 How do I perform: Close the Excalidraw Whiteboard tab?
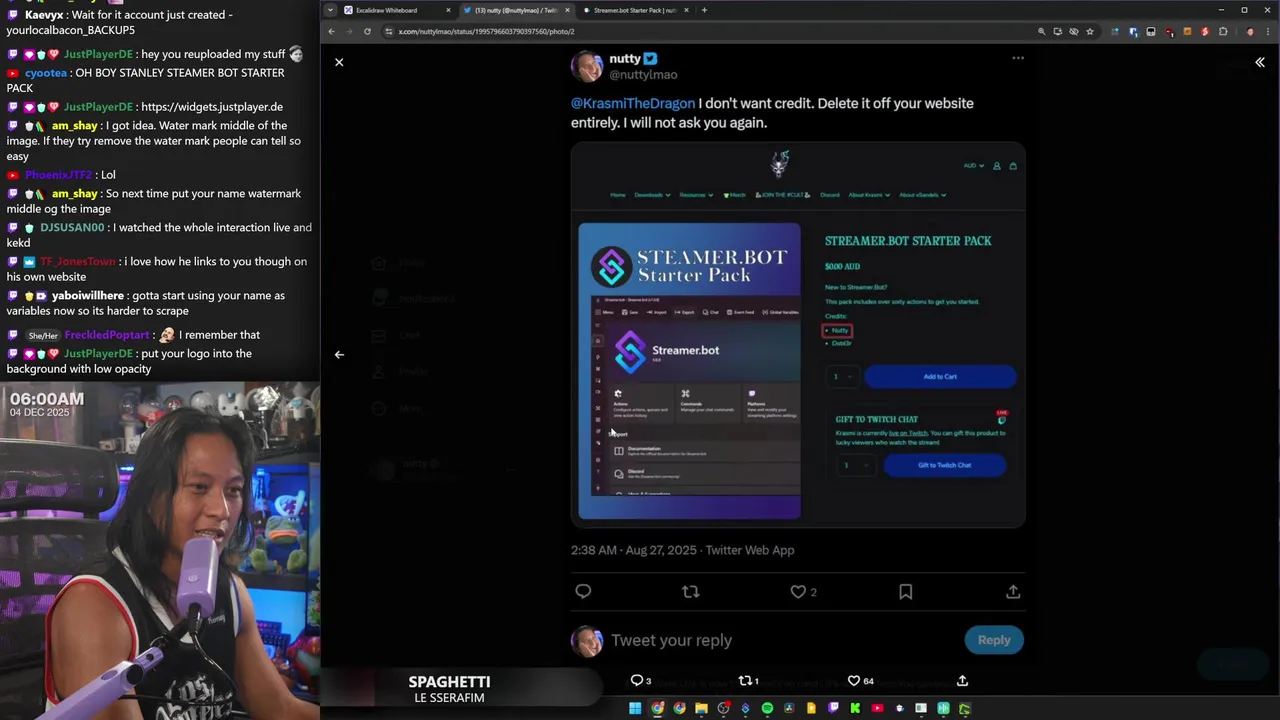pos(448,10)
